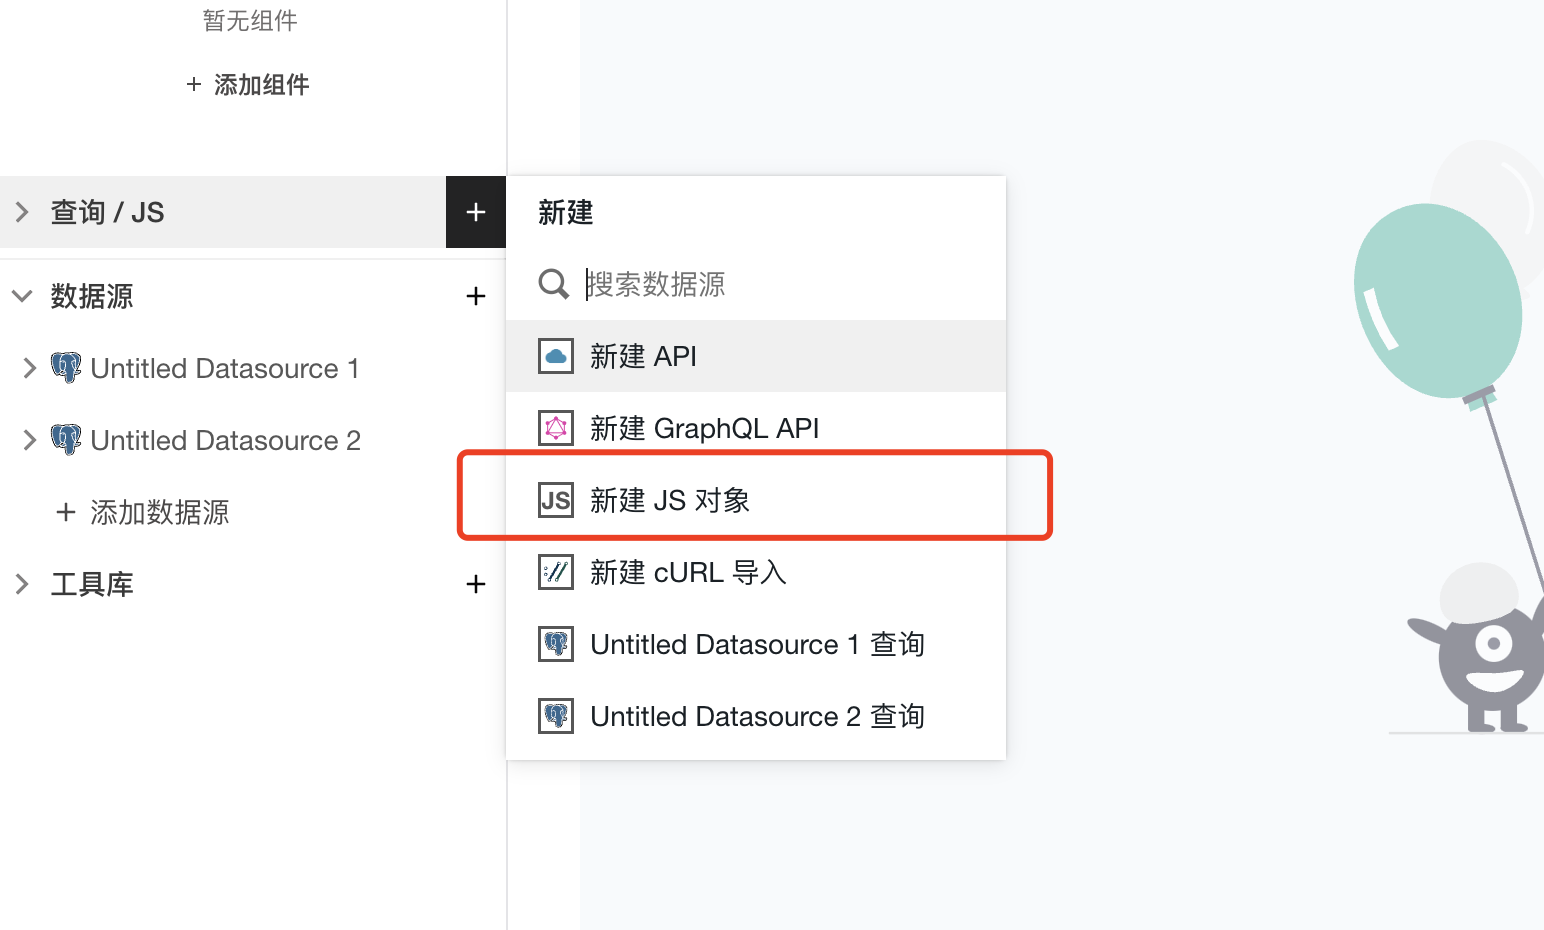This screenshot has height=930, width=1544.
Task: Click the cloud icon for 新建 API
Action: click(x=556, y=356)
